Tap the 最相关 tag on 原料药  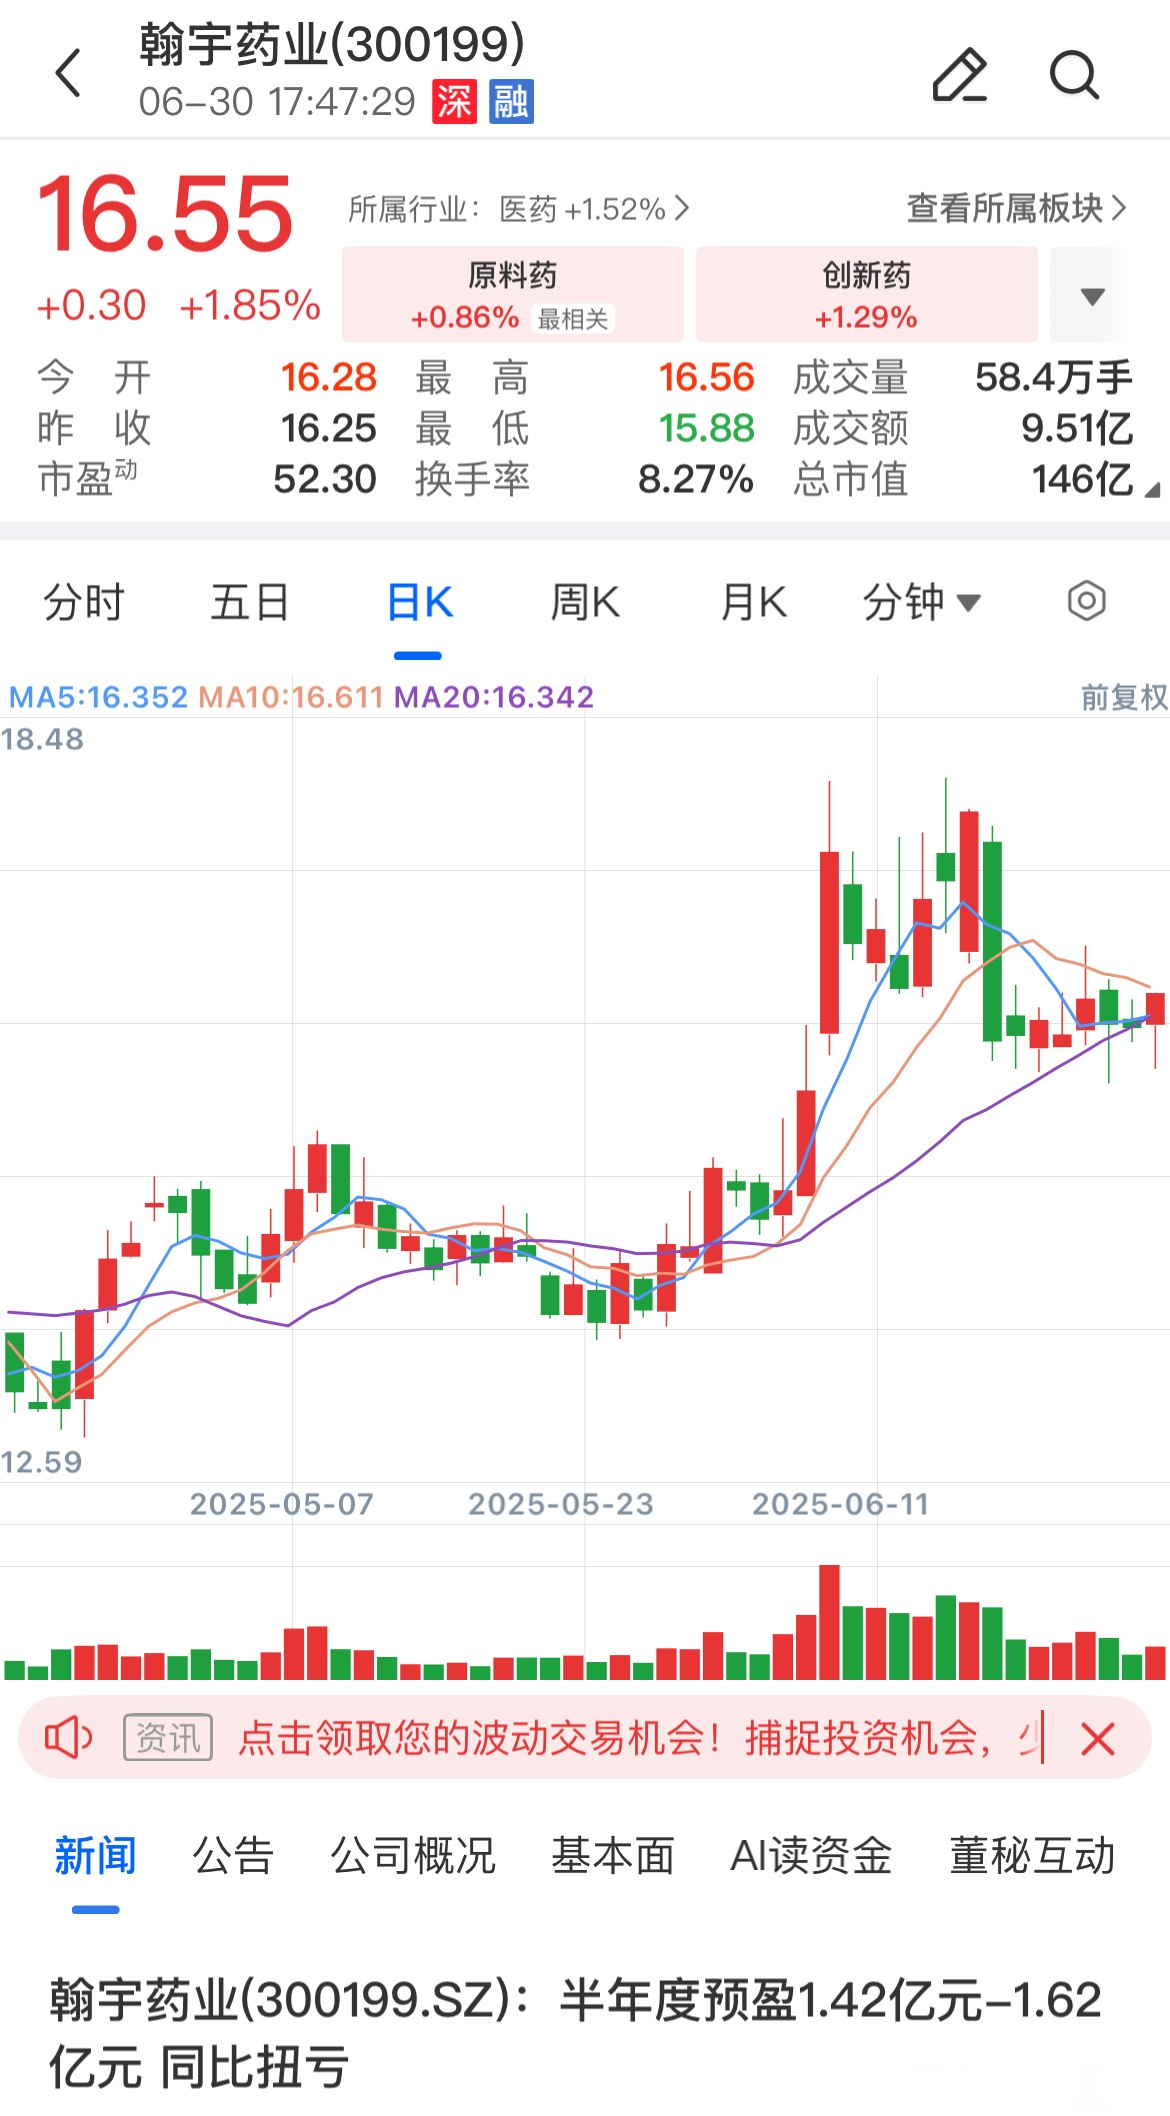[573, 319]
